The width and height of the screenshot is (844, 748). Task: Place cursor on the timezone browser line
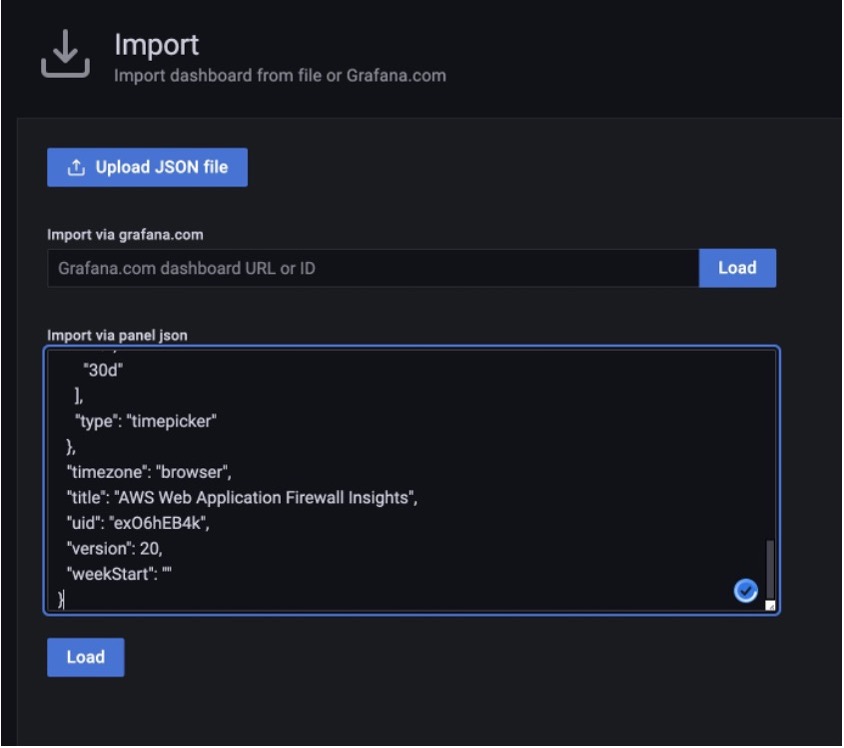pyautogui.click(x=149, y=472)
